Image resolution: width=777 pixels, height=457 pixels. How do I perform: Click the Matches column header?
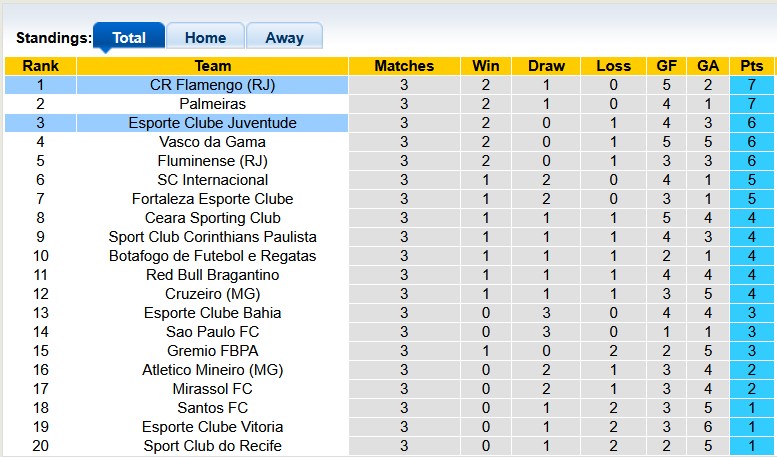(x=404, y=66)
